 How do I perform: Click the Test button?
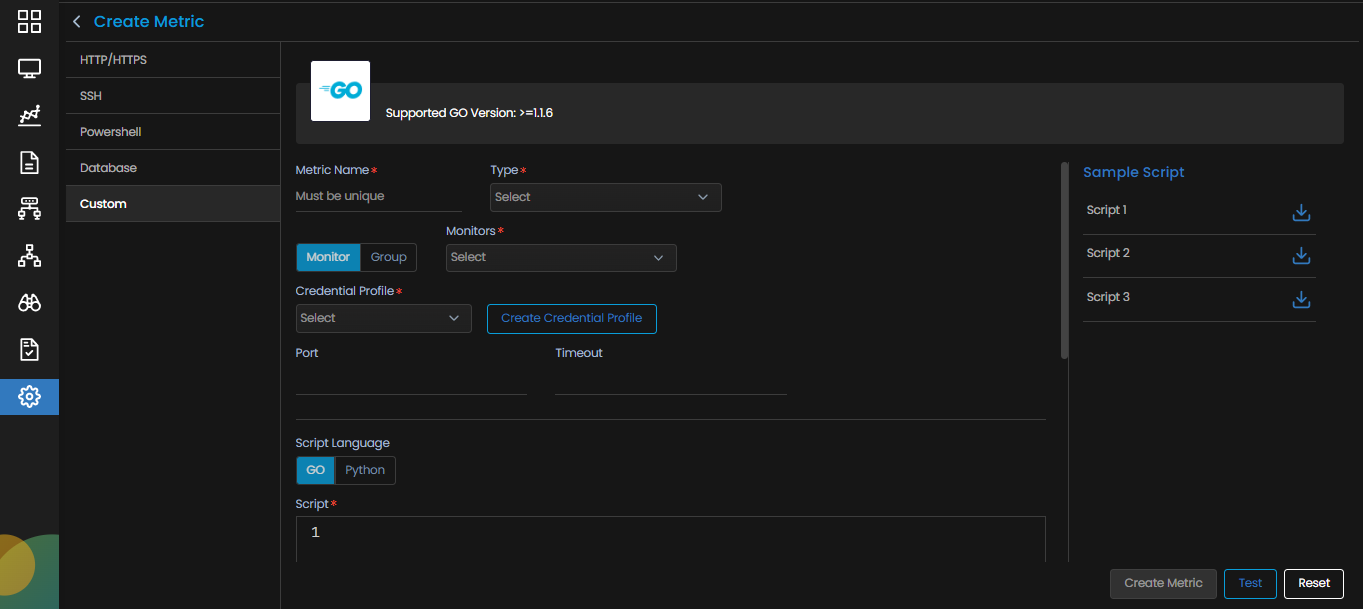point(1250,583)
